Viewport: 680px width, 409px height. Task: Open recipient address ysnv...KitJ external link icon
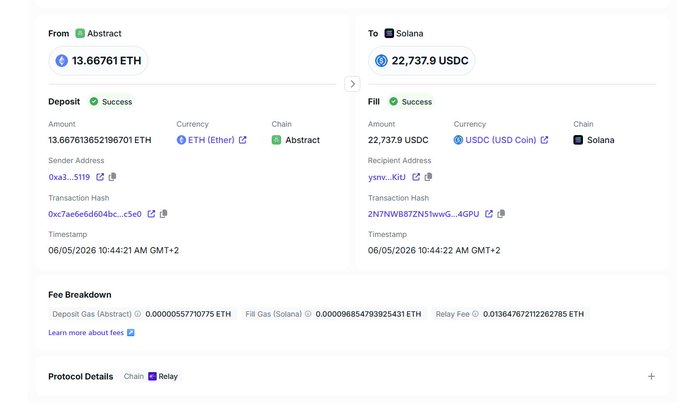click(416, 177)
